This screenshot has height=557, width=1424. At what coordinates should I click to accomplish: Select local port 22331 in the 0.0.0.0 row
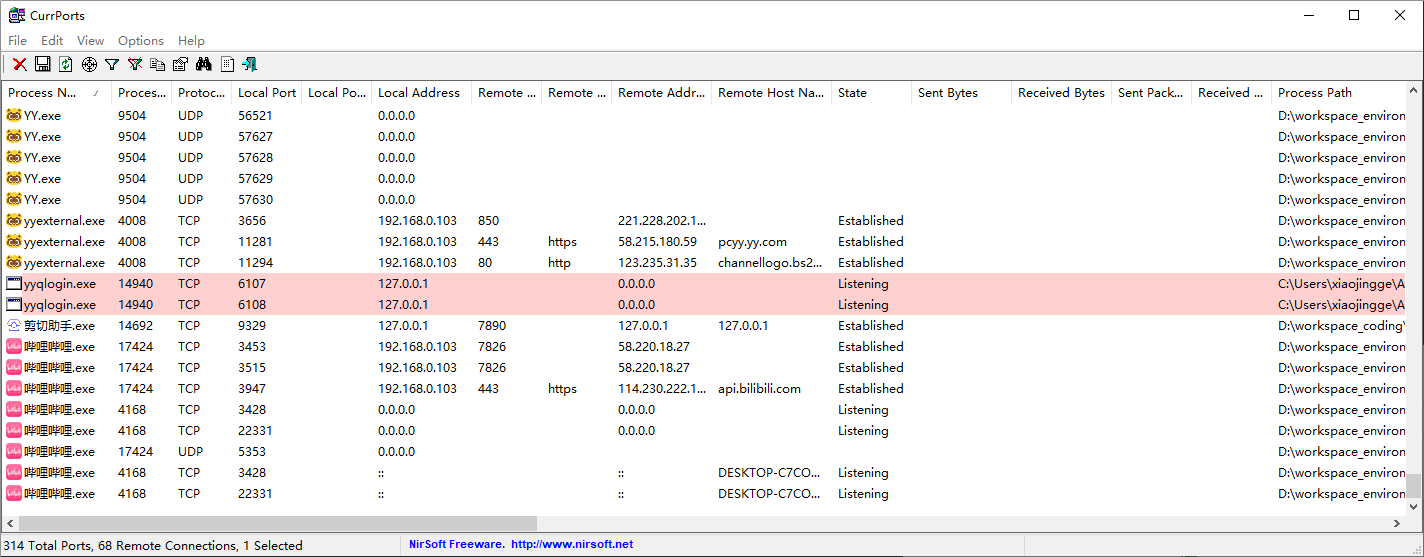[x=255, y=430]
